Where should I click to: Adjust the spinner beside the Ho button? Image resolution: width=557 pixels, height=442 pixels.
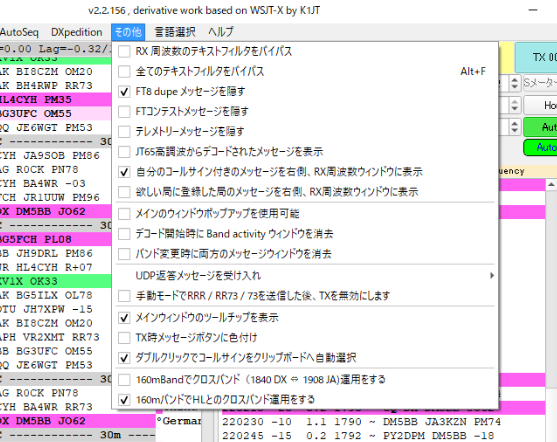point(514,105)
